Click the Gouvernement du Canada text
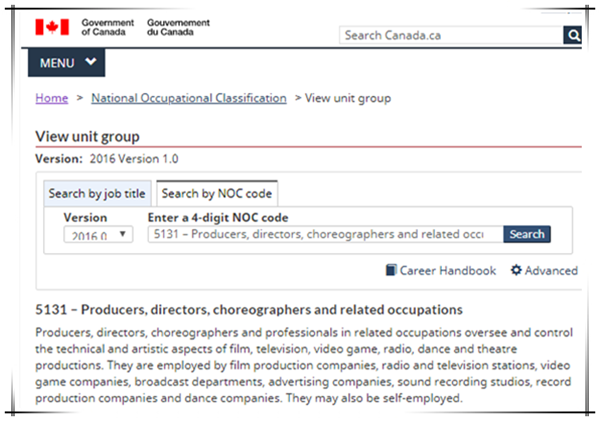 [178, 27]
